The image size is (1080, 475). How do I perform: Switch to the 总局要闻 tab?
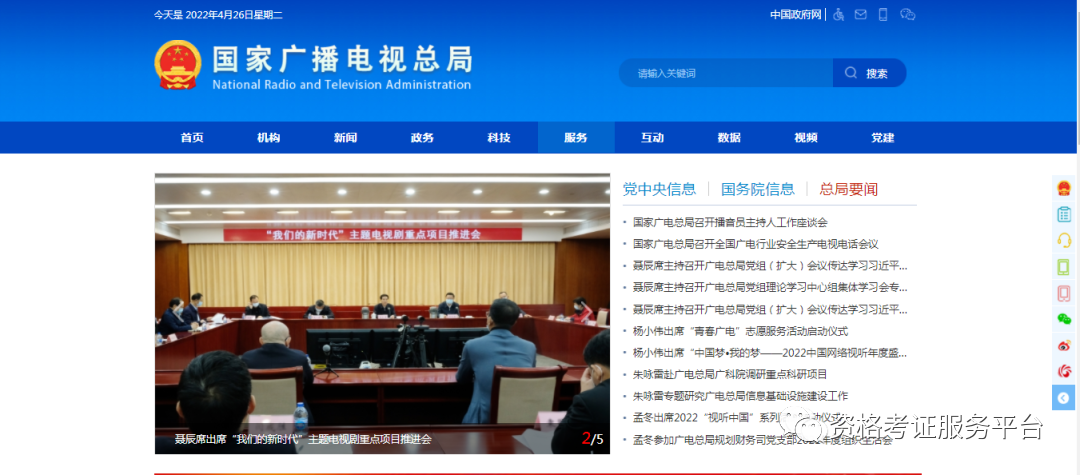(x=849, y=189)
